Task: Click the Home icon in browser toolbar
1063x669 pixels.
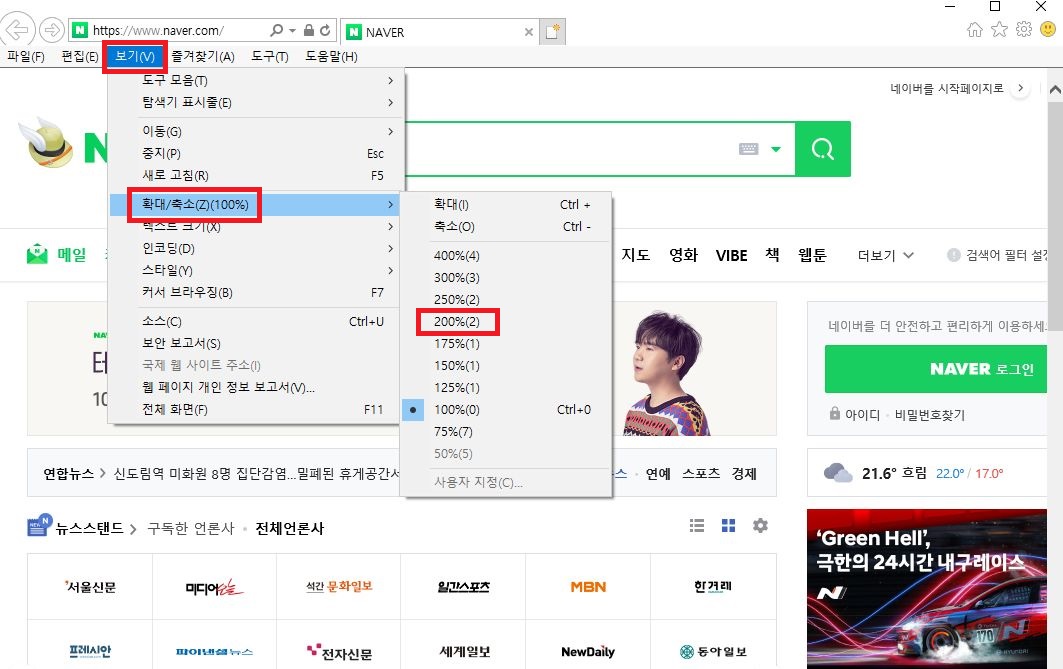Action: point(975,29)
